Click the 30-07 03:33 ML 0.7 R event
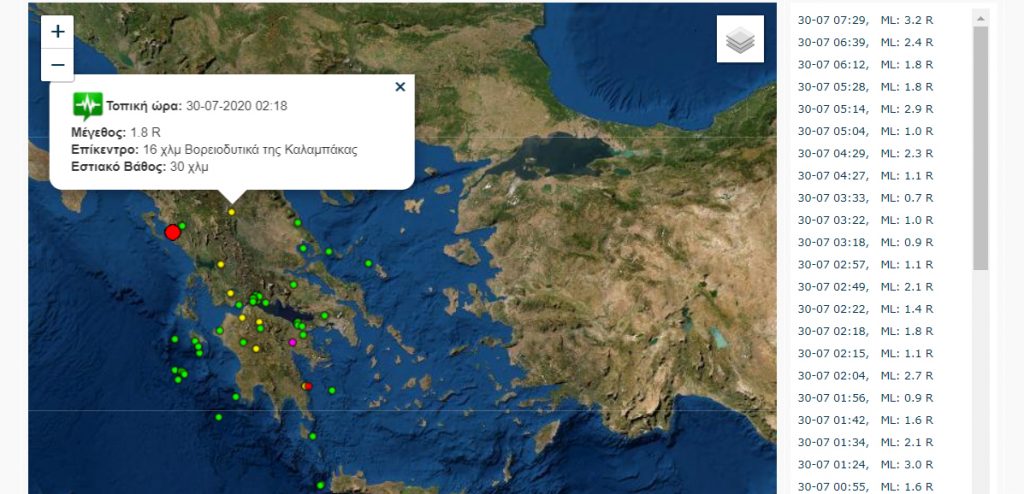The image size is (1024, 494). (865, 197)
